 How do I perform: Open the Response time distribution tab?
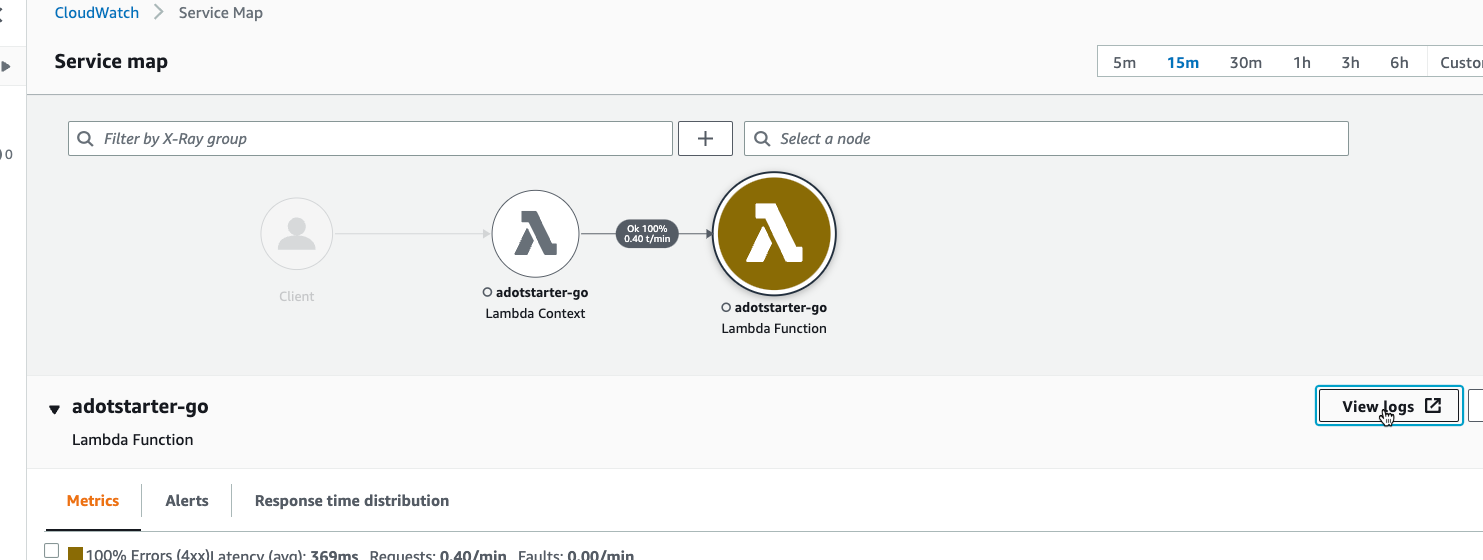click(352, 501)
